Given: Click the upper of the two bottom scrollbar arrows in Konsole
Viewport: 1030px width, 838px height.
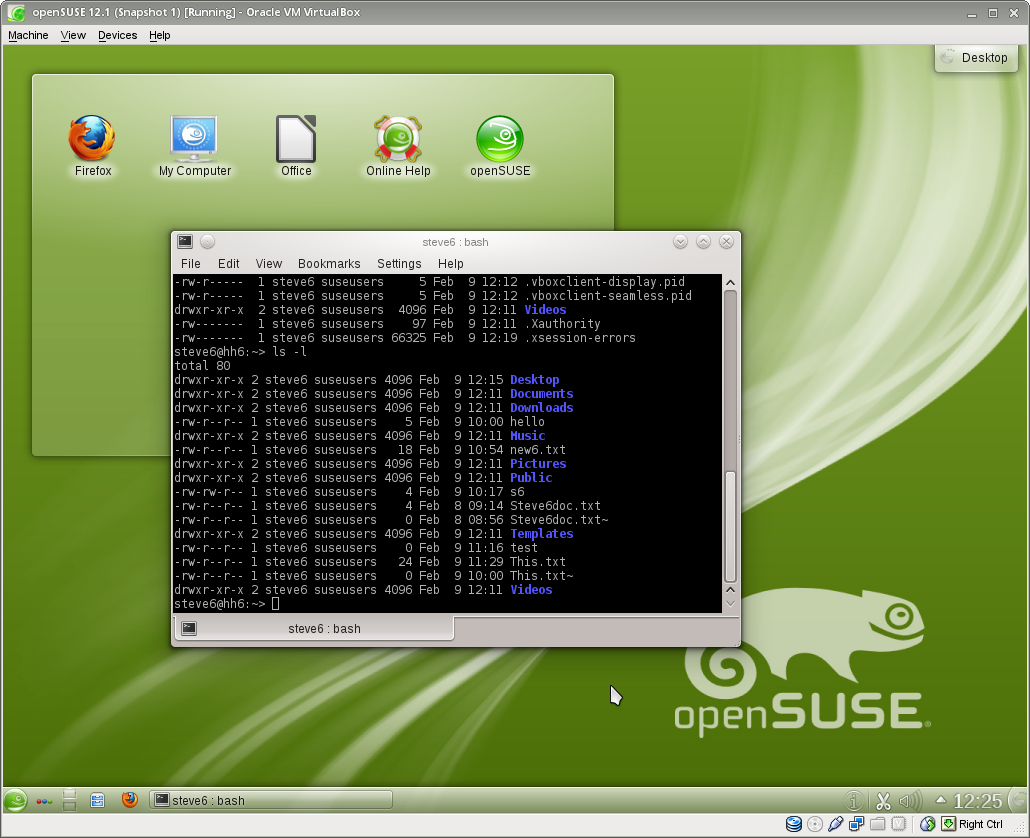Looking at the screenshot, I should click(x=730, y=590).
